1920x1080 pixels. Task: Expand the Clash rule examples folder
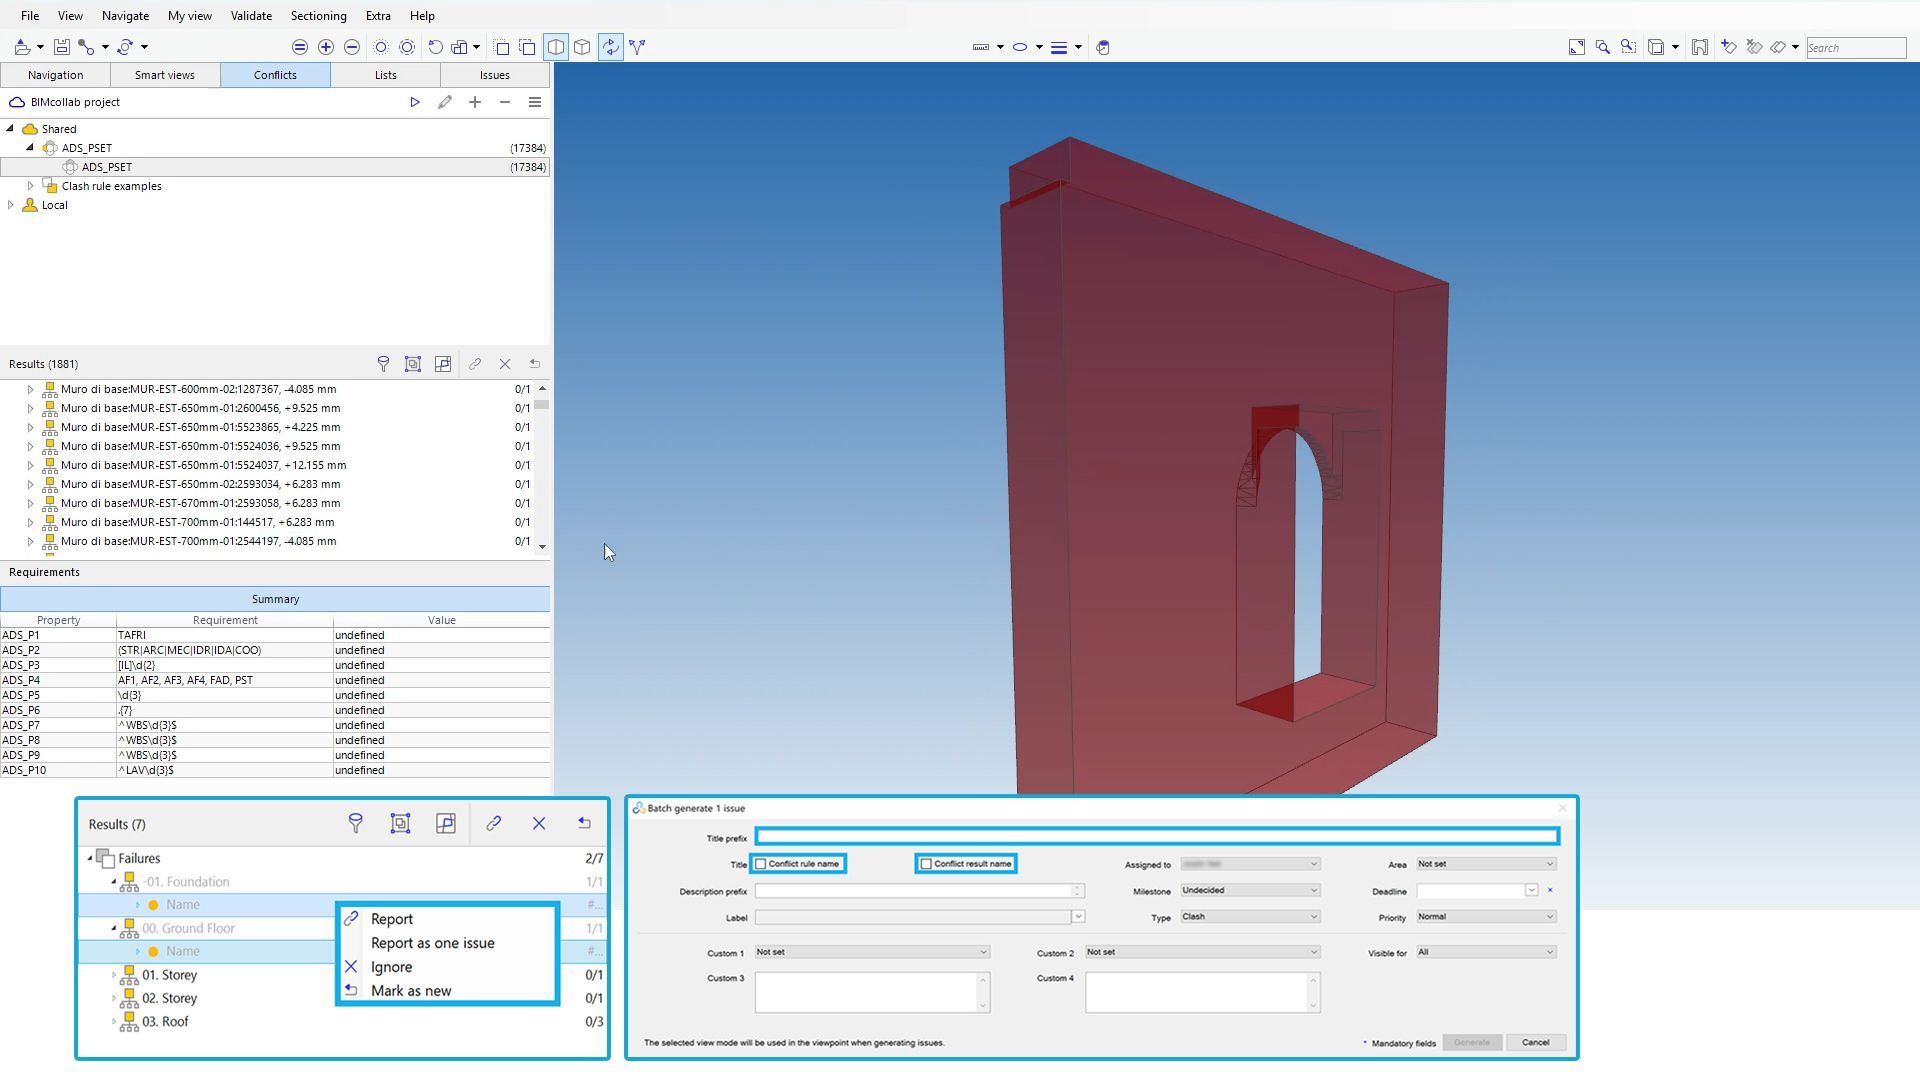(30, 186)
